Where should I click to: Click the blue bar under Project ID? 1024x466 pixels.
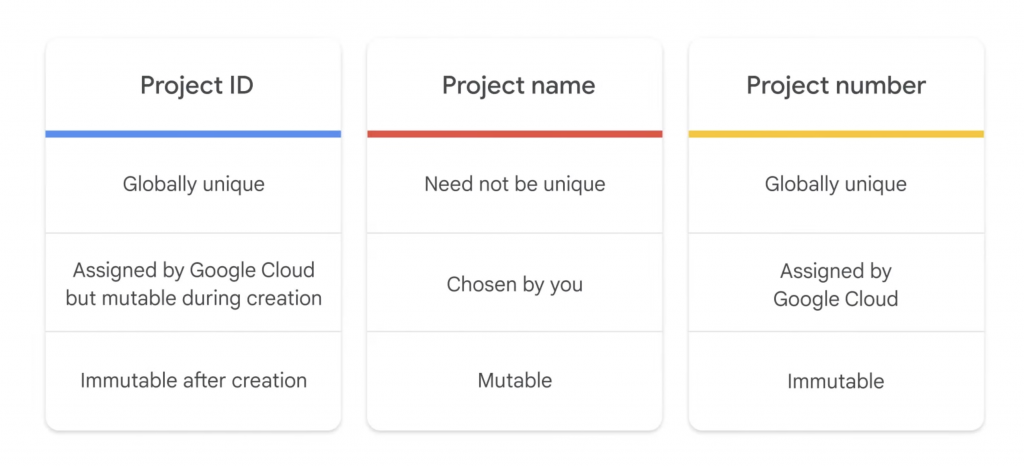pos(193,134)
